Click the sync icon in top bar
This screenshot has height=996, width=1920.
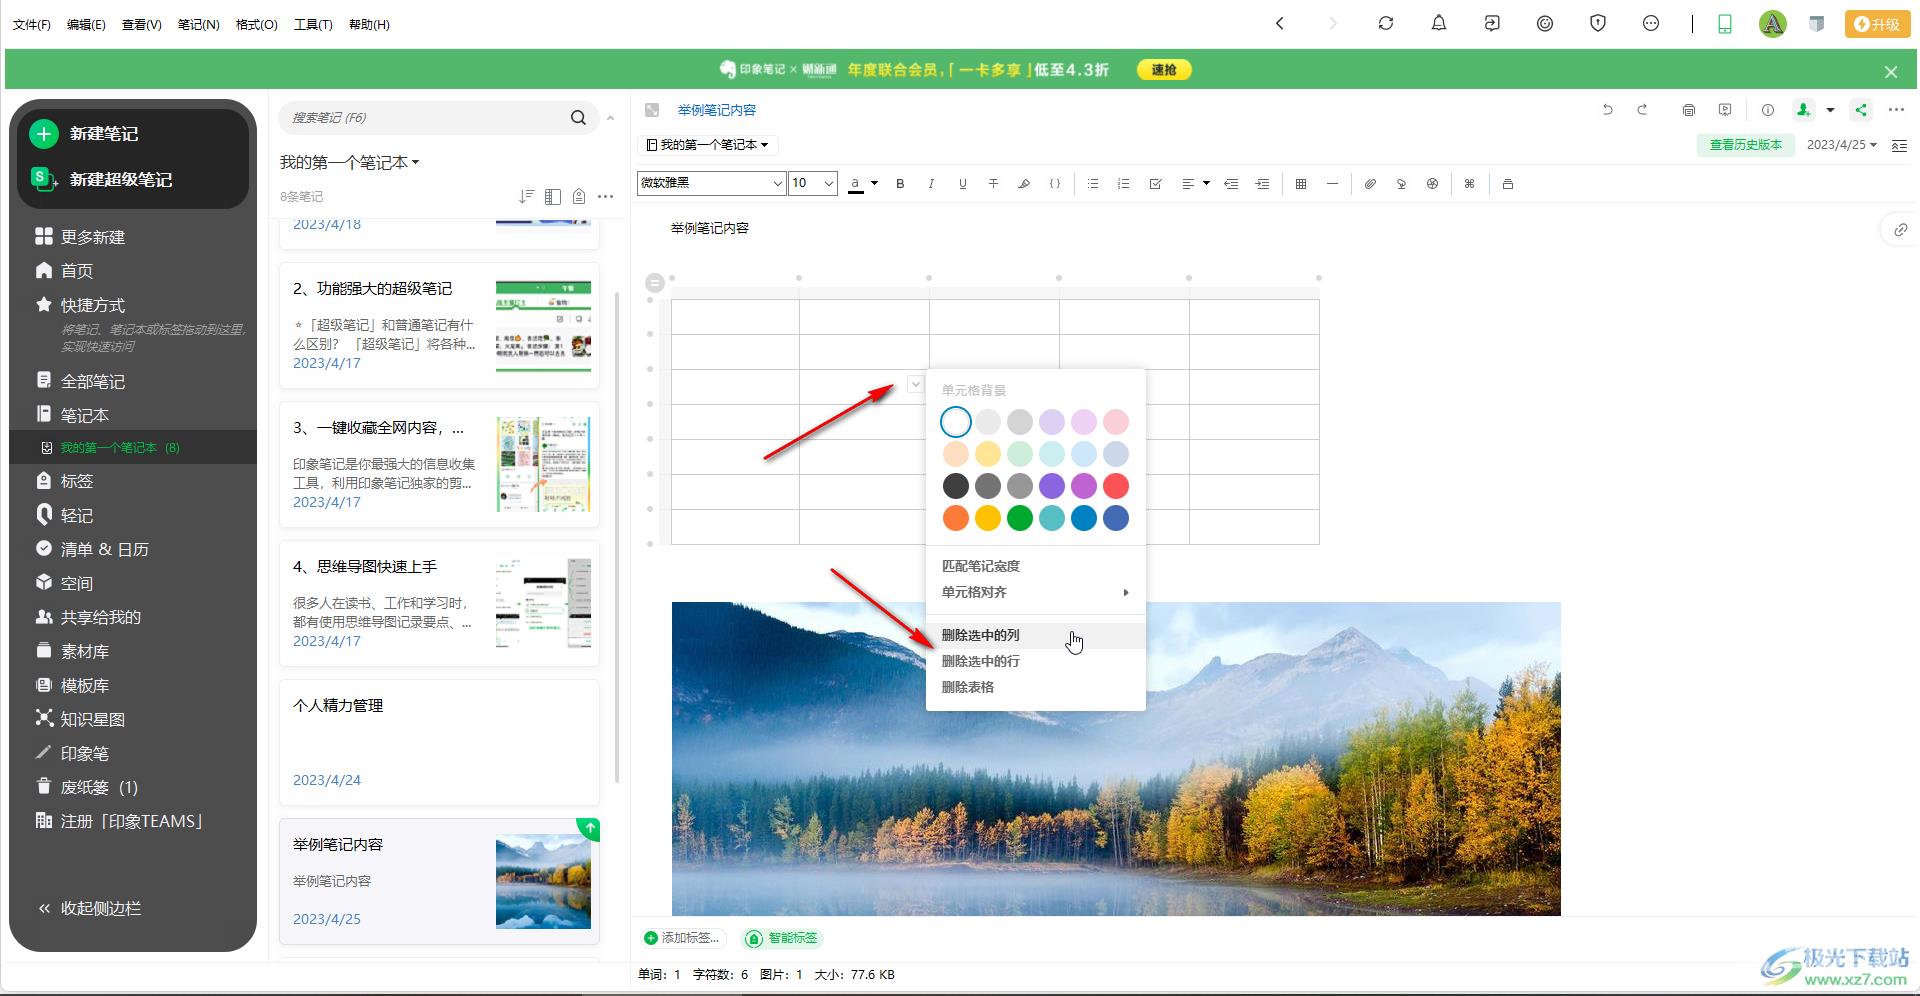(1386, 23)
